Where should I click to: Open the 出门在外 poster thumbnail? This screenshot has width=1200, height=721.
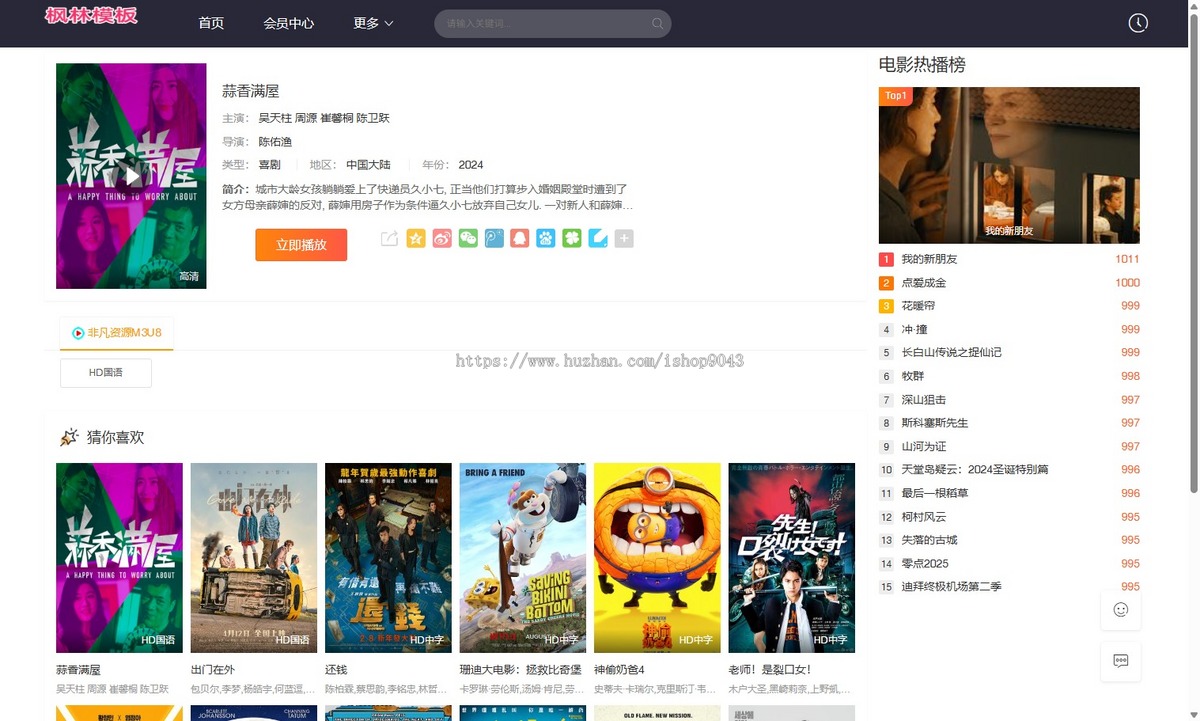click(x=254, y=558)
